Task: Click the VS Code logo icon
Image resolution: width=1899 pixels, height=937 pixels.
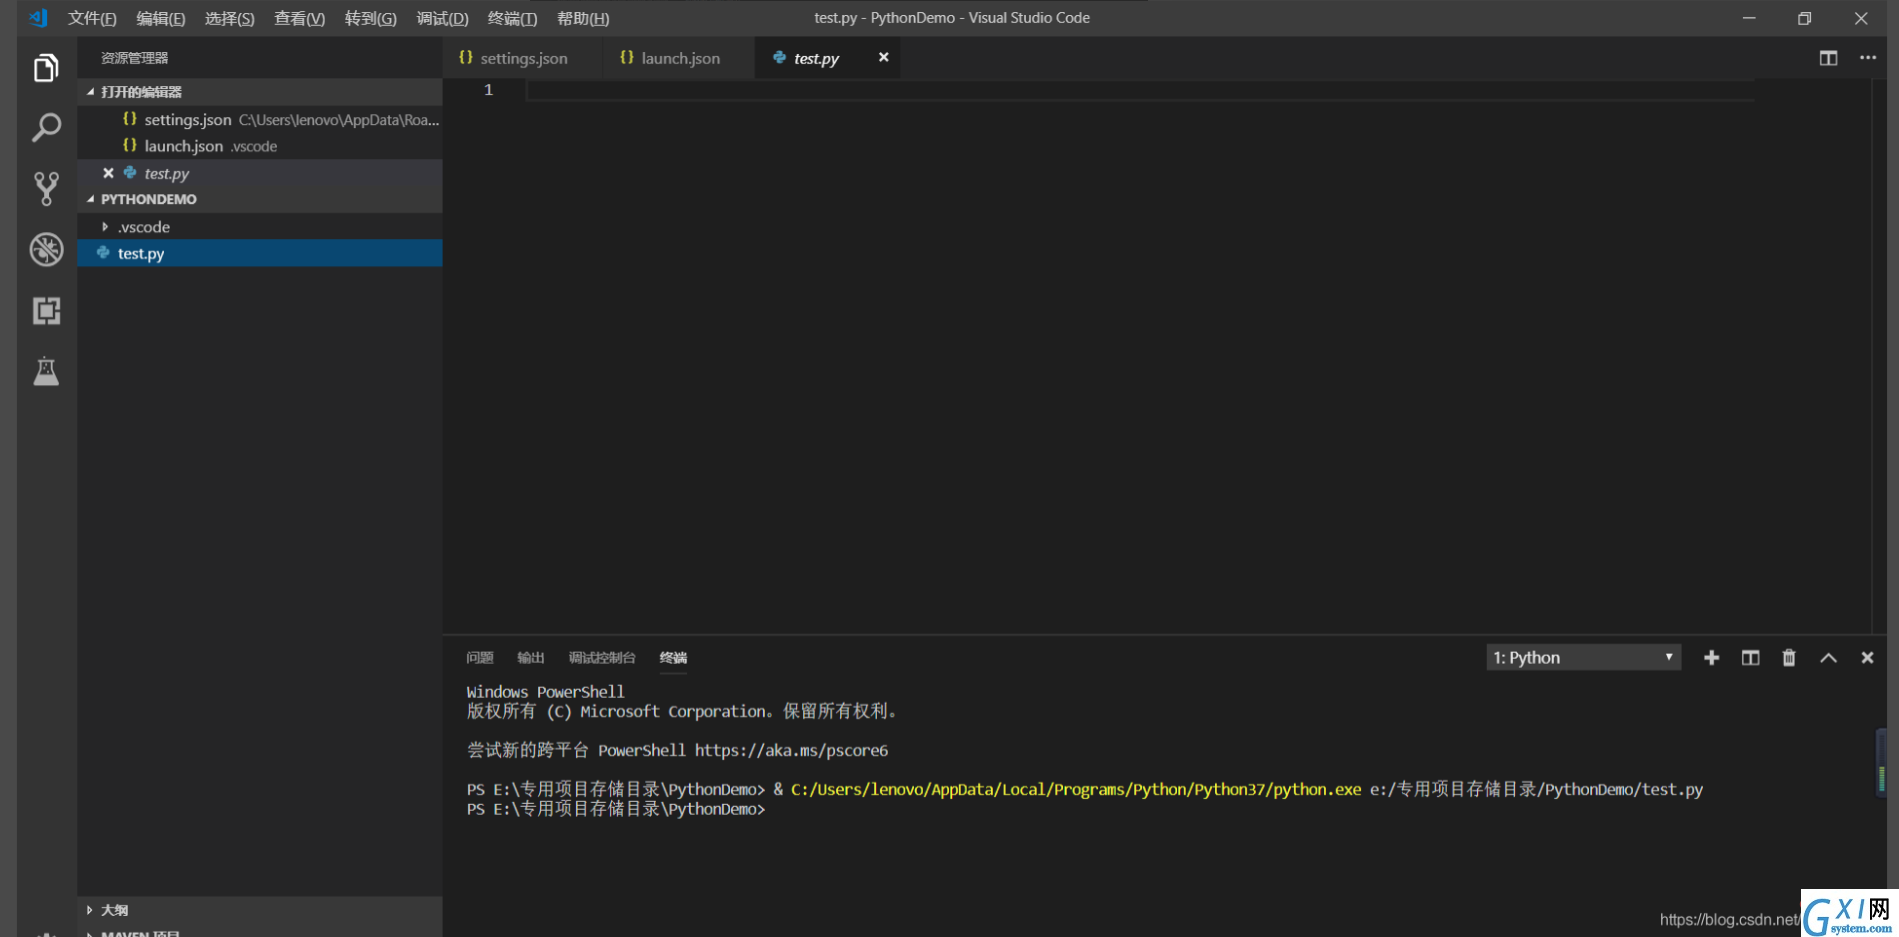Action: click(38, 18)
